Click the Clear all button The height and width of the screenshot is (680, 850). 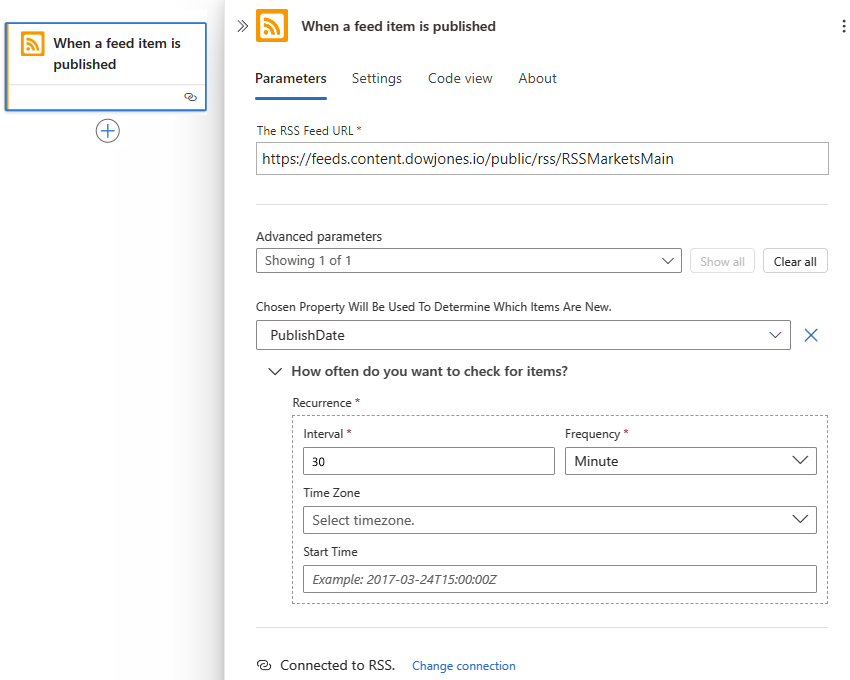(795, 260)
